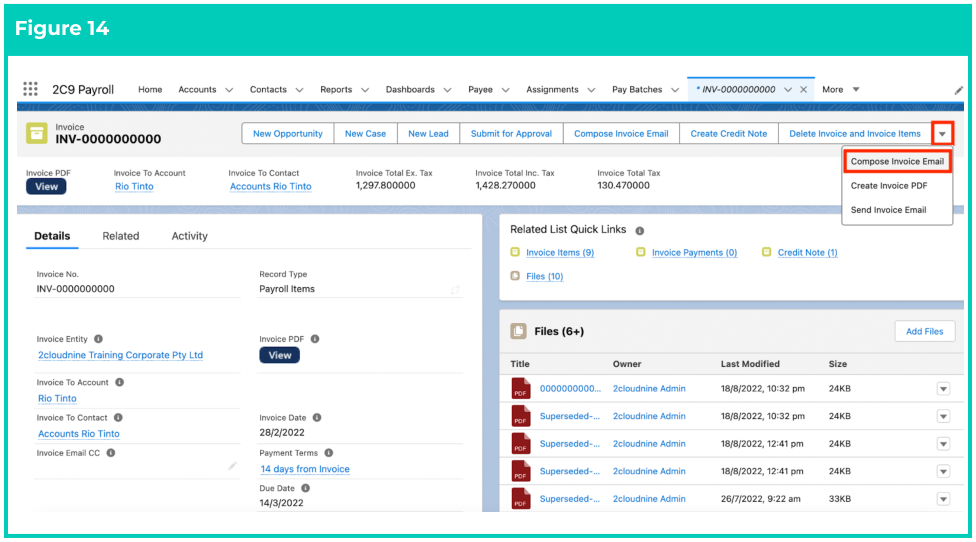The image size is (976, 542).
Task: Click the Files panel header icon
Action: click(518, 331)
